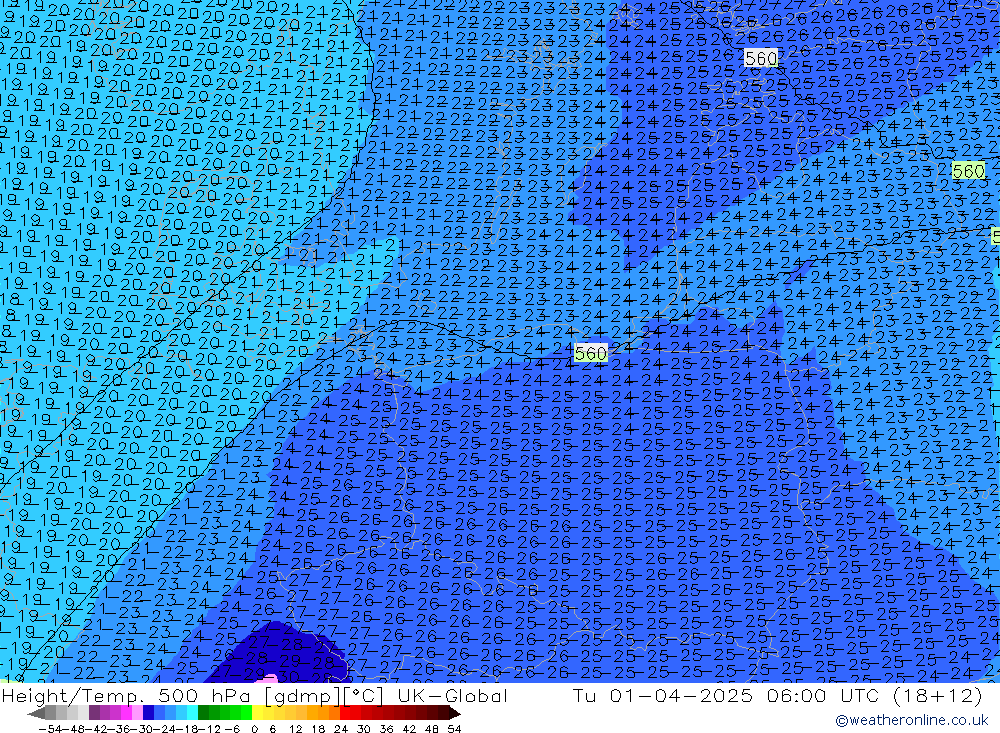Click the 'UK-Global' model name
This screenshot has height=733, width=1000.
[452, 696]
